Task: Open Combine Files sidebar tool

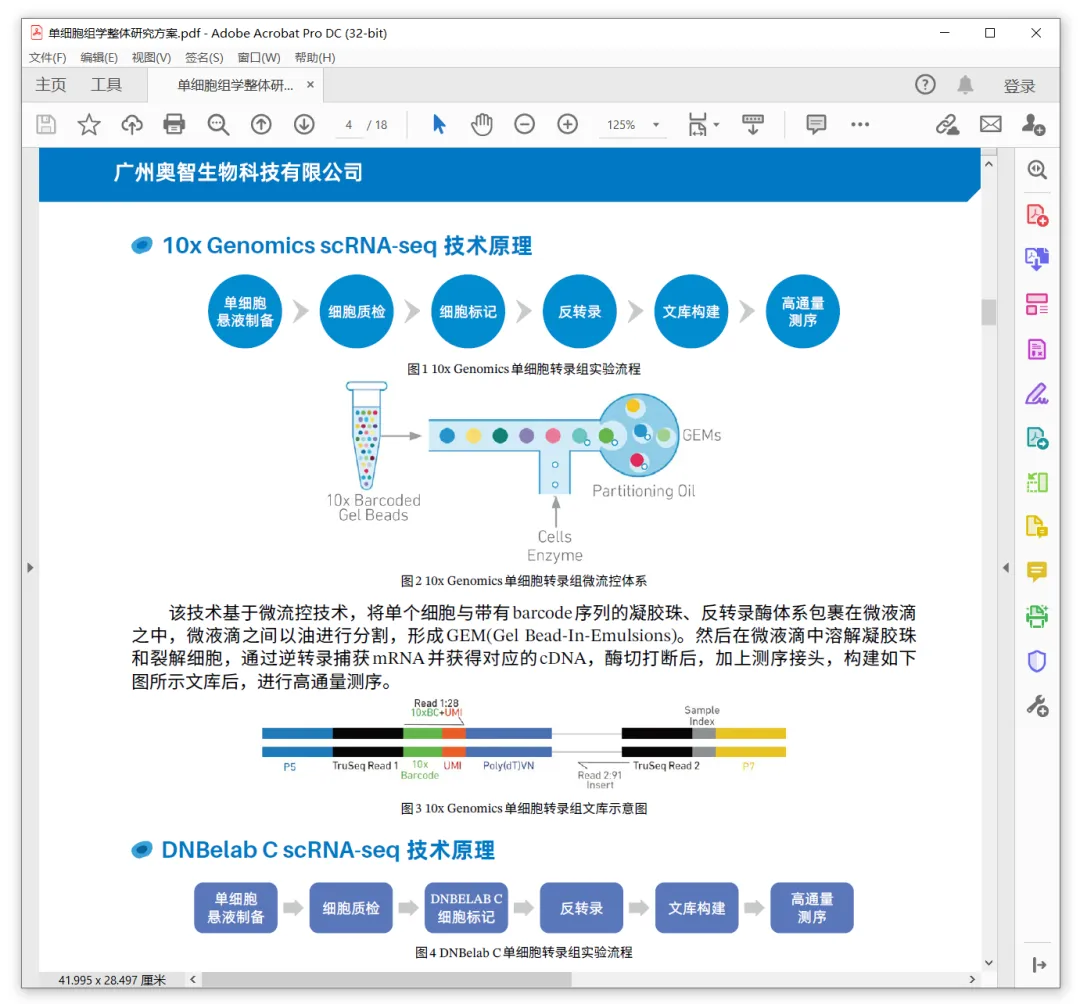Action: [x=1037, y=259]
